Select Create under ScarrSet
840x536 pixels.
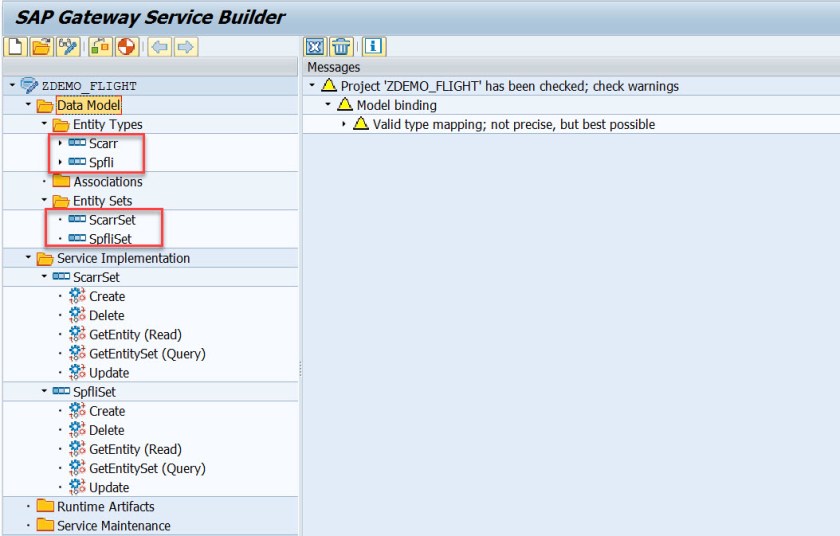[107, 296]
